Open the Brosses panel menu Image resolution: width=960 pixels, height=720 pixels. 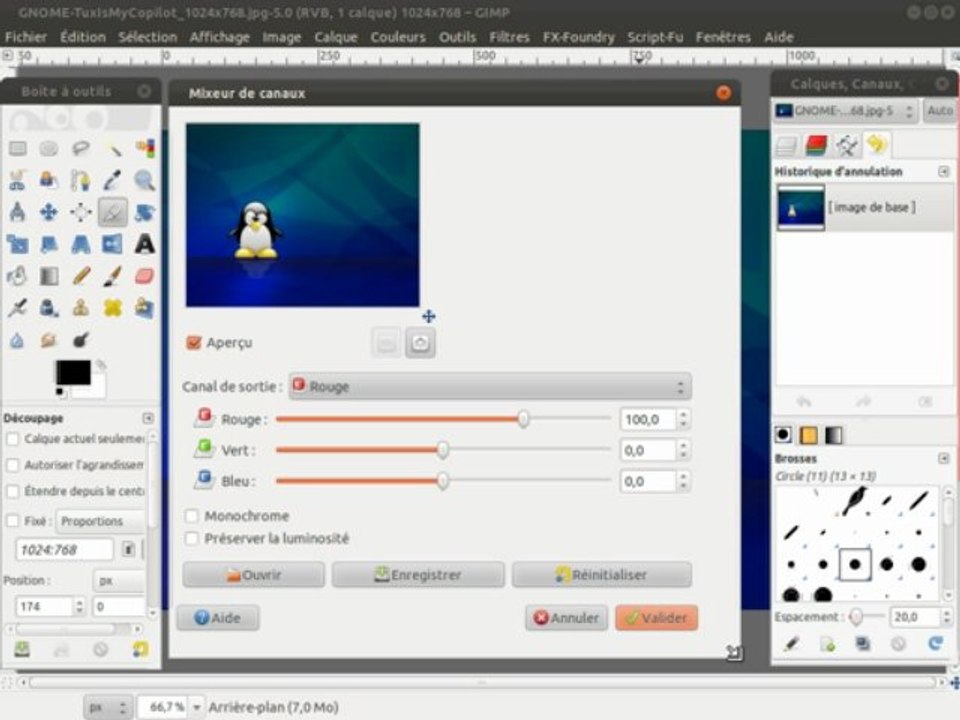pyautogui.click(x=943, y=458)
